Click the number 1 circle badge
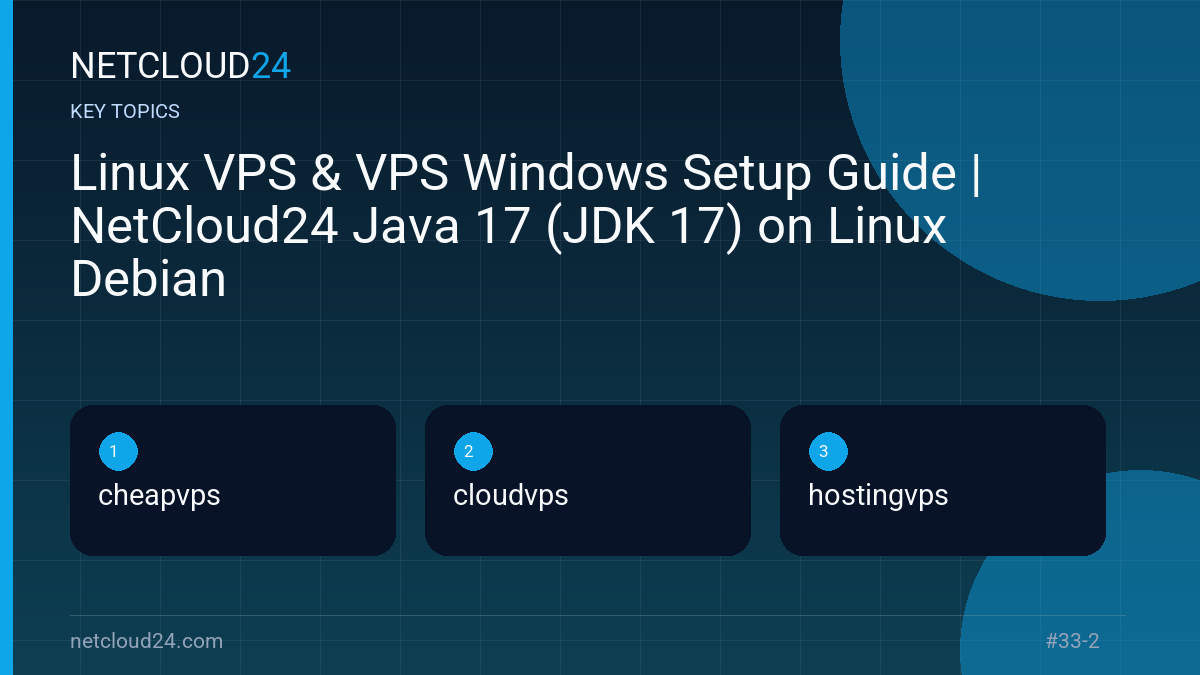The width and height of the screenshot is (1200, 675). 118,452
